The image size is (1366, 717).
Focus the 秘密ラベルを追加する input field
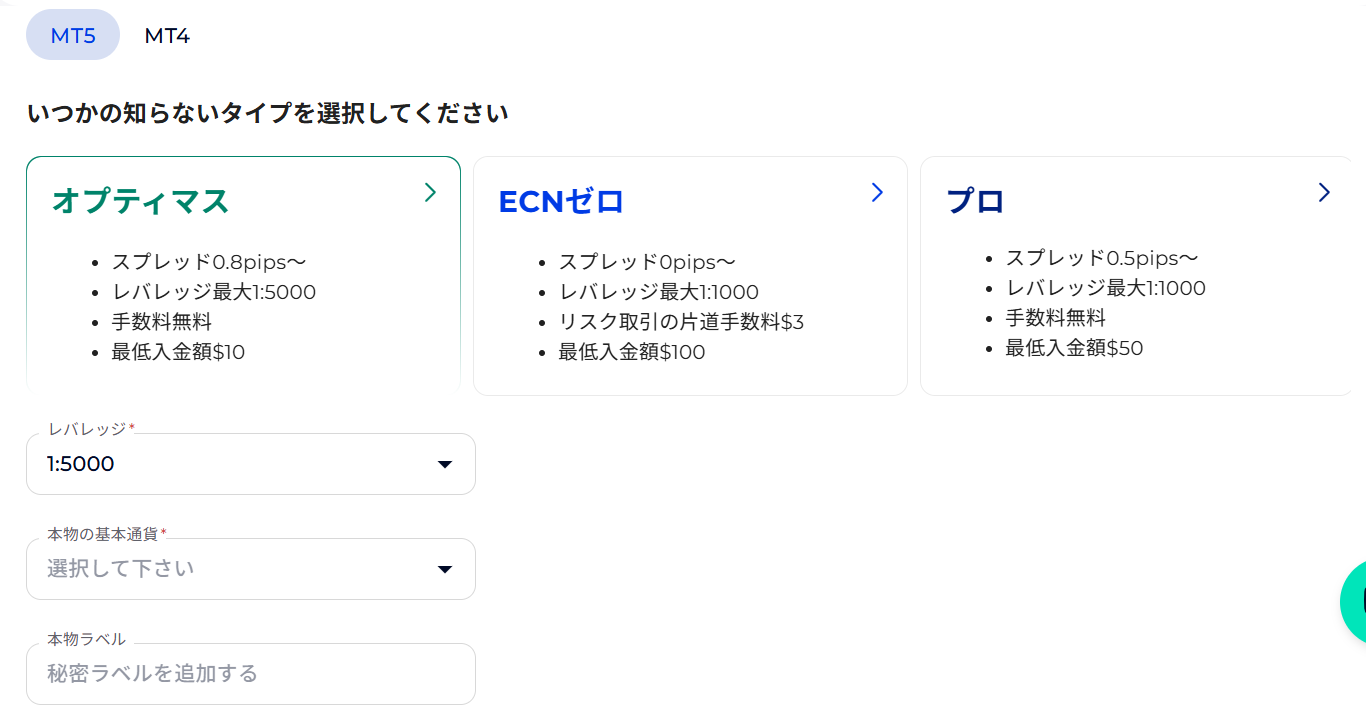tap(250, 674)
